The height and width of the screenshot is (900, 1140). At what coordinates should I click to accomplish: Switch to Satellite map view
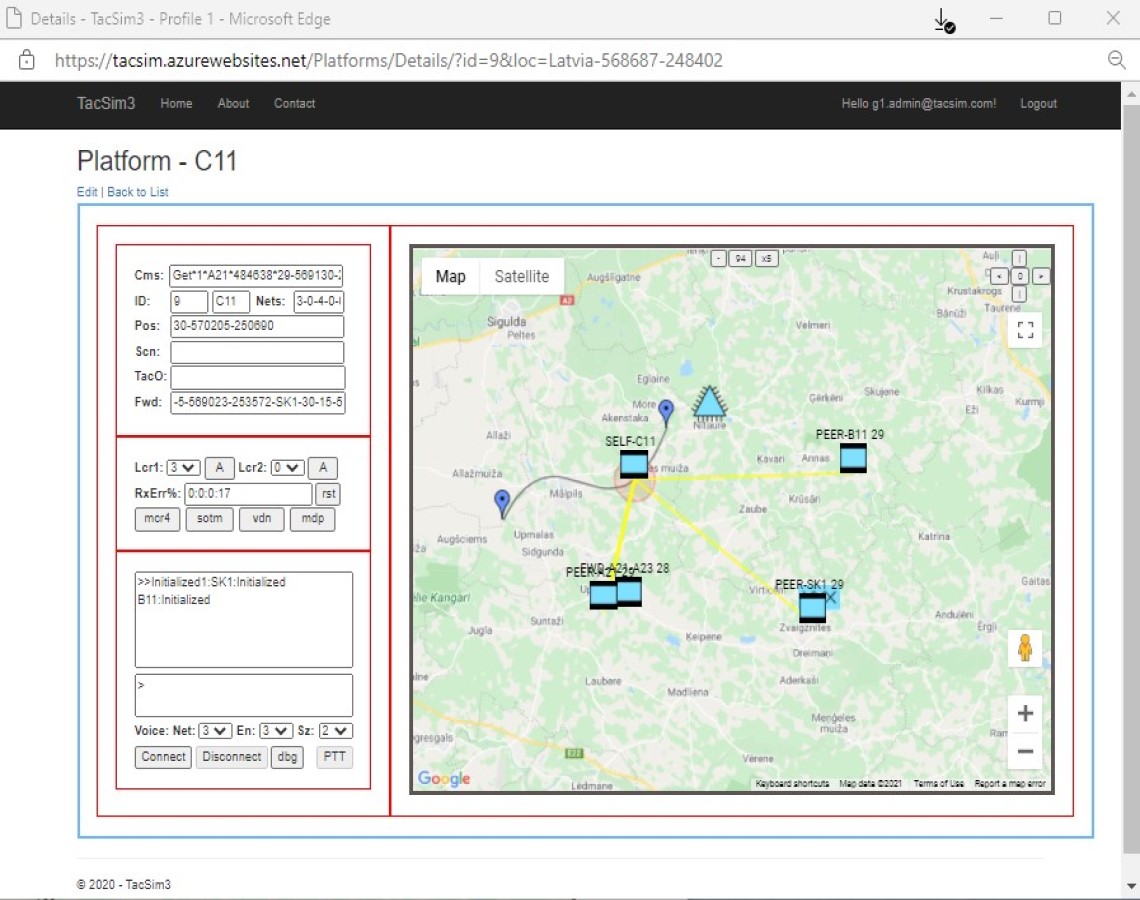[521, 276]
